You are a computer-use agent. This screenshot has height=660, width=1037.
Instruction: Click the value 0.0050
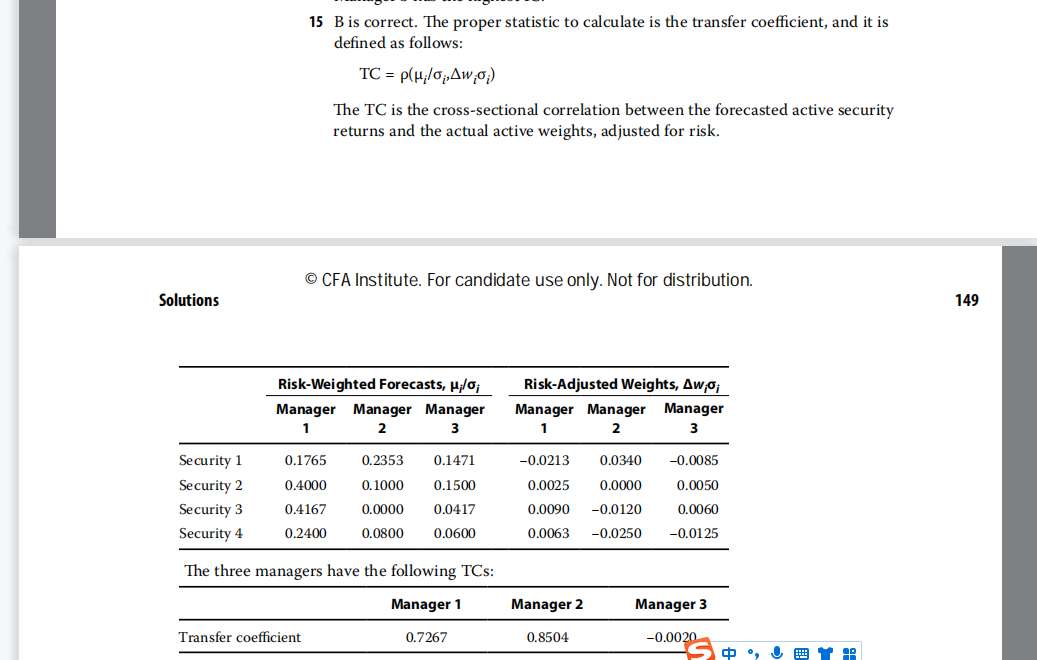coord(698,485)
